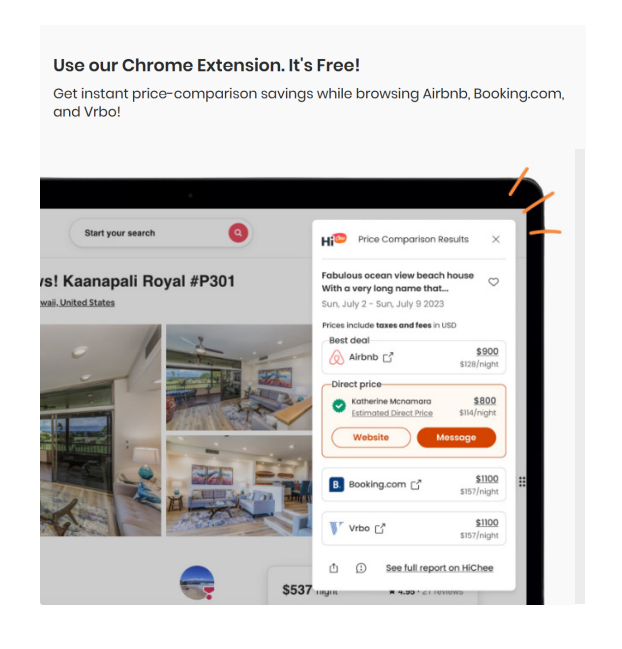Open Booking.com external link icon

[416, 484]
